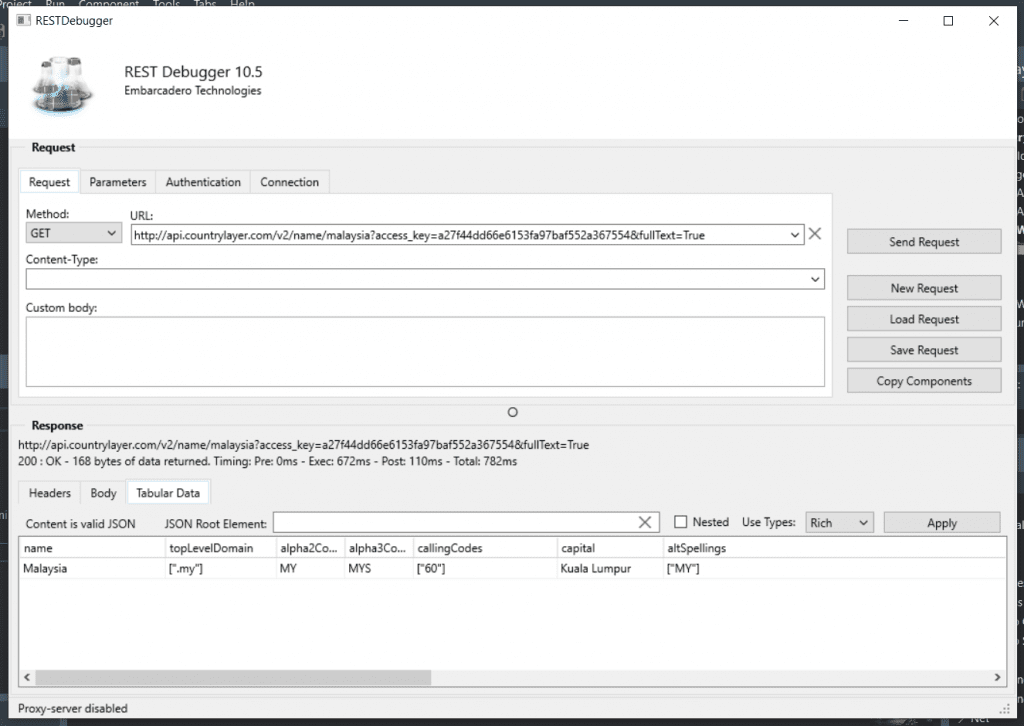Image resolution: width=1024 pixels, height=726 pixels.
Task: Click the New Request button
Action: [x=924, y=288]
